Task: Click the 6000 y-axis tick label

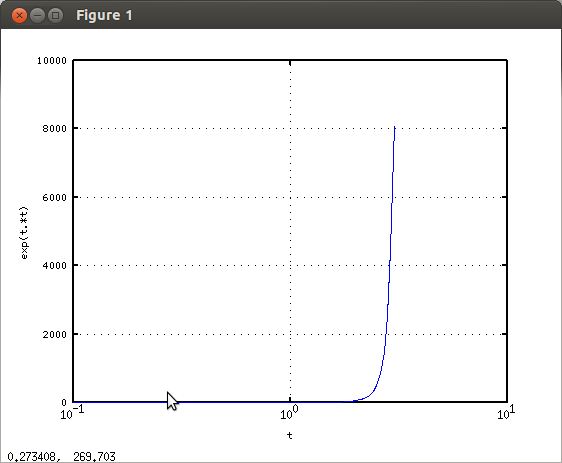Action: tap(54, 197)
